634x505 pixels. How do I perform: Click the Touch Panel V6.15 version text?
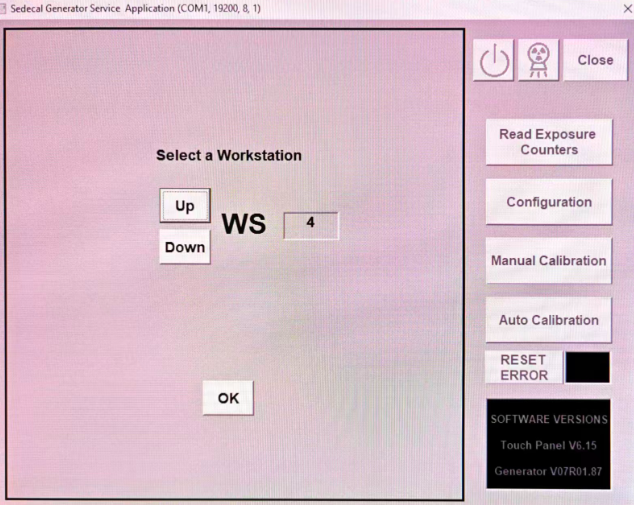(x=548, y=445)
